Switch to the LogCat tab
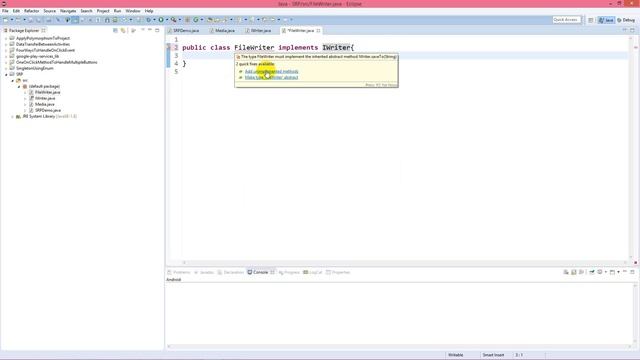The width and height of the screenshot is (640, 360). (313, 272)
